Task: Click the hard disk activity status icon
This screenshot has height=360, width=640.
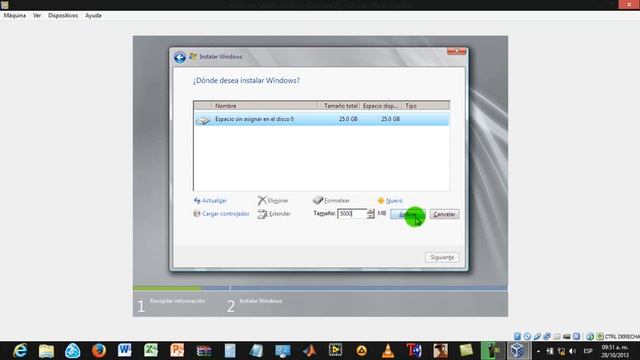Action: (x=517, y=336)
